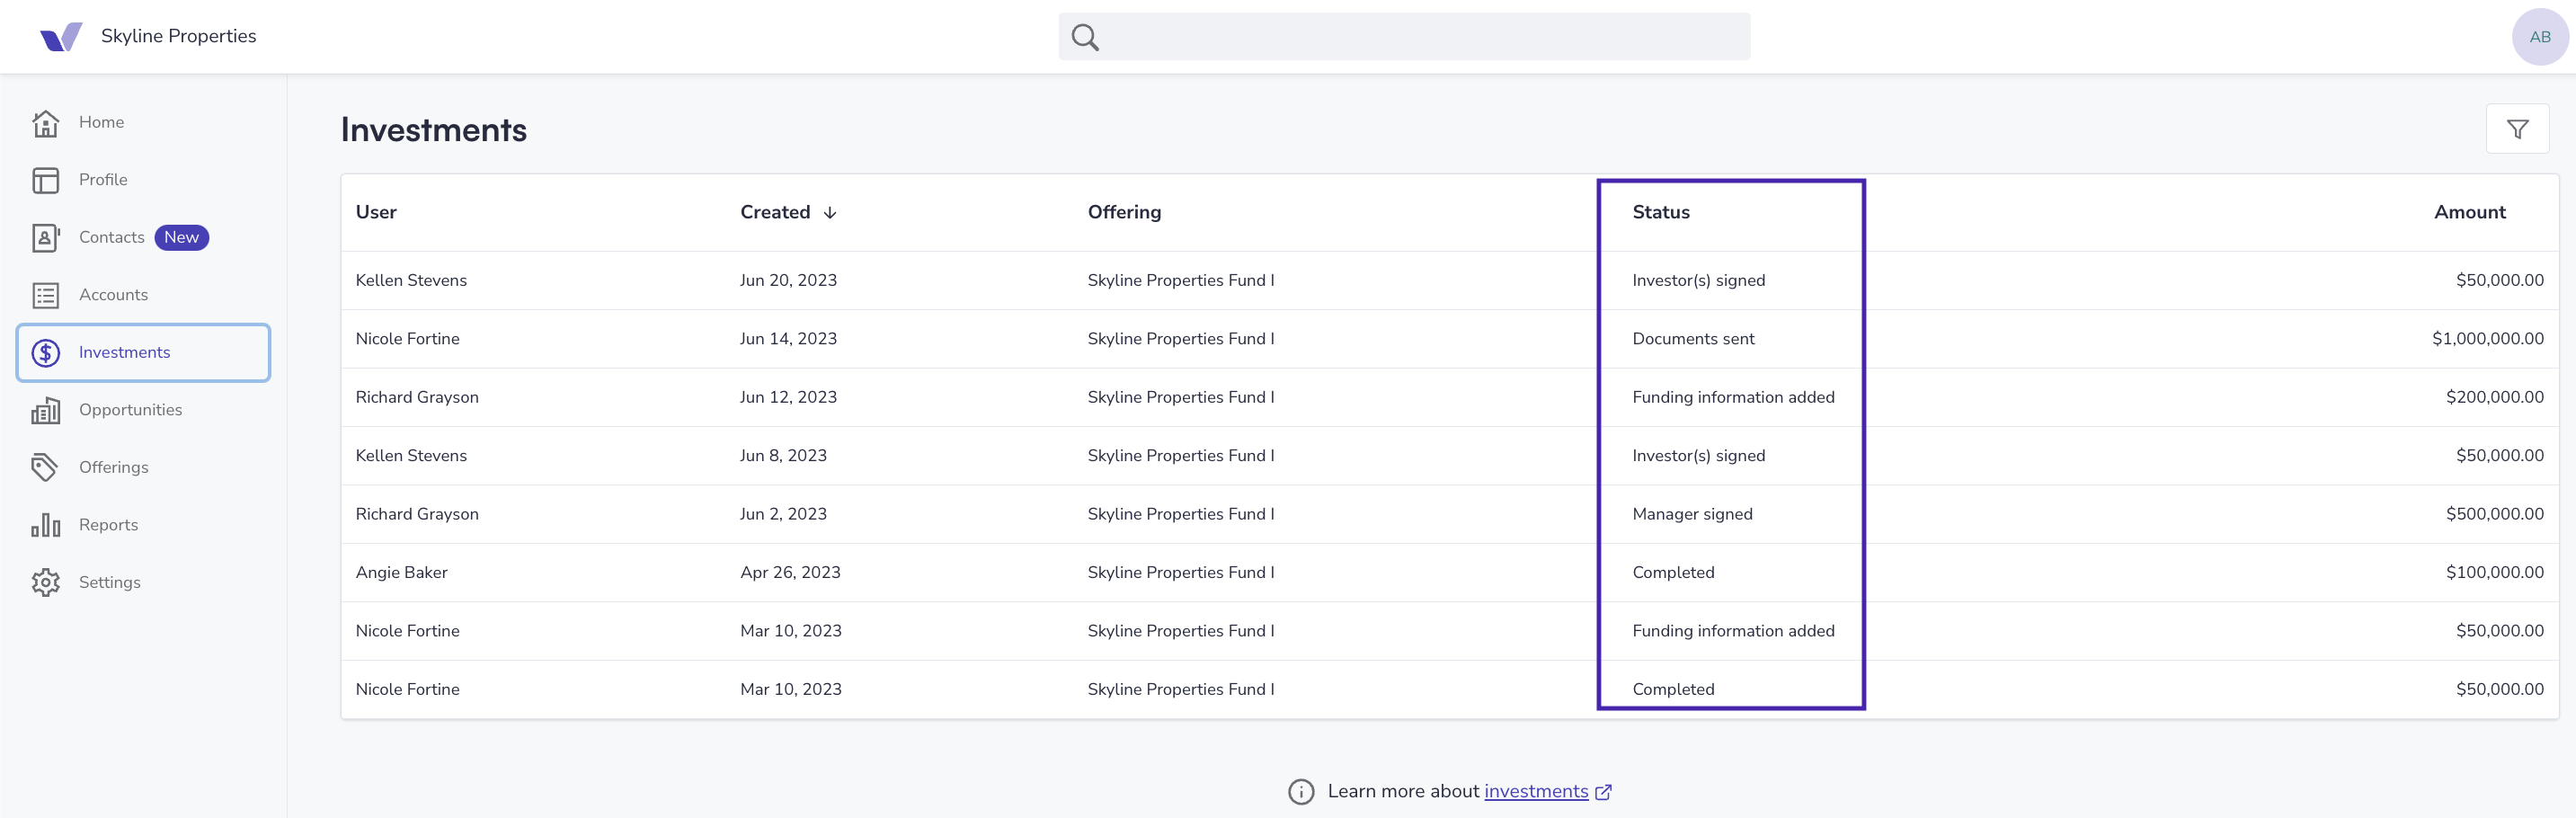Click the $100,000.00 amount cell
This screenshot has height=818, width=2576.
pos(2494,572)
